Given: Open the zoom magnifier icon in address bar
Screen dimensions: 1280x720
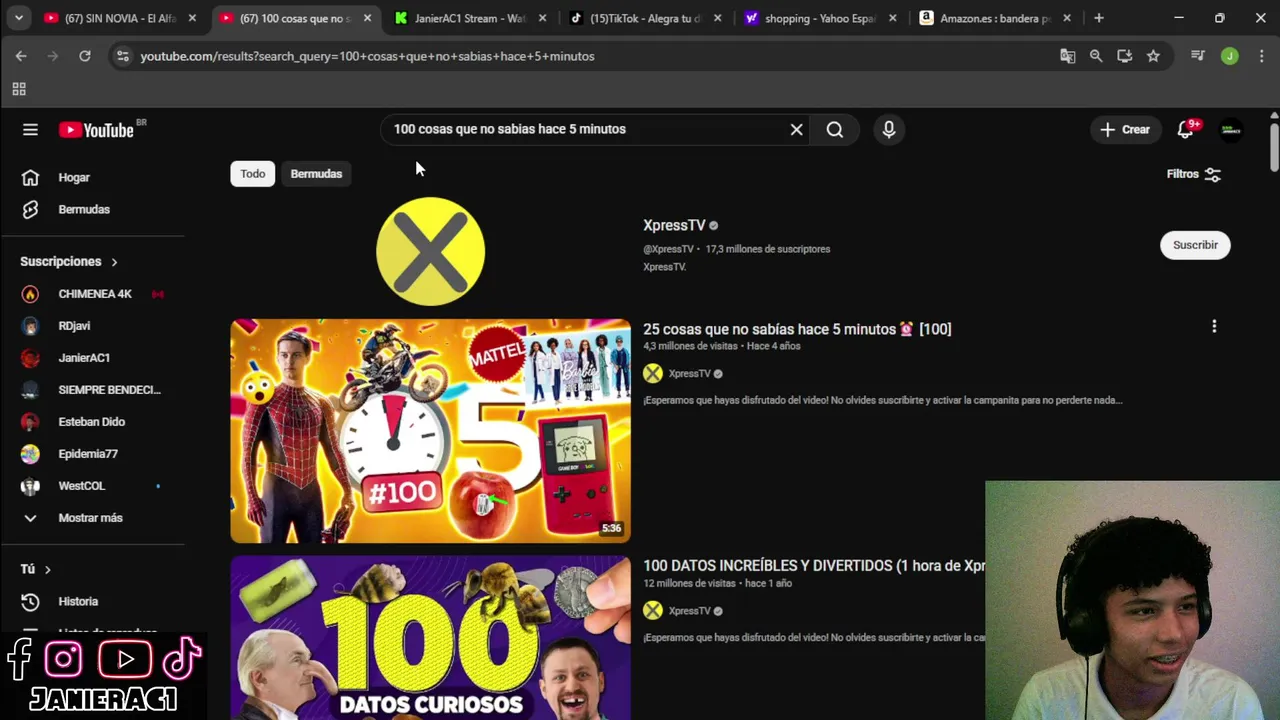Looking at the screenshot, I should pos(1096,56).
